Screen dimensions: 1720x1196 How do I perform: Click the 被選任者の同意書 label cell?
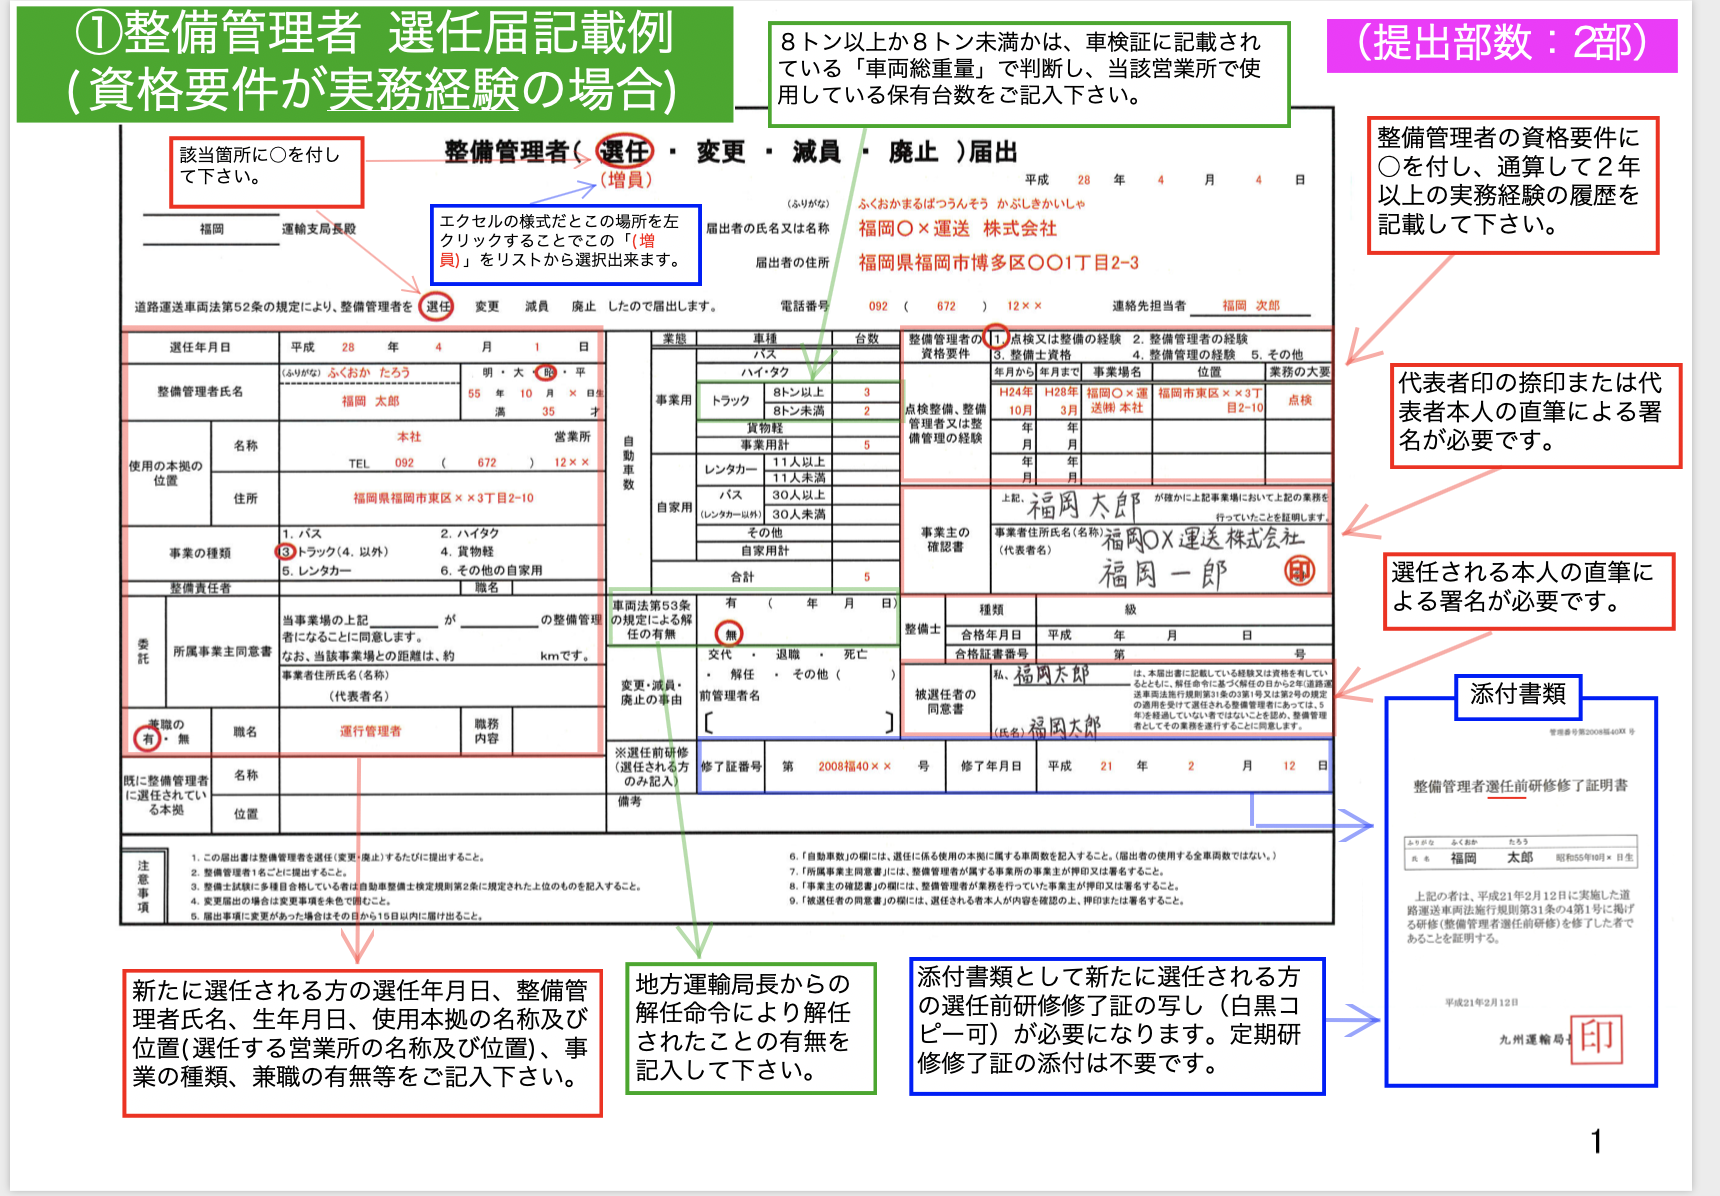point(945,701)
